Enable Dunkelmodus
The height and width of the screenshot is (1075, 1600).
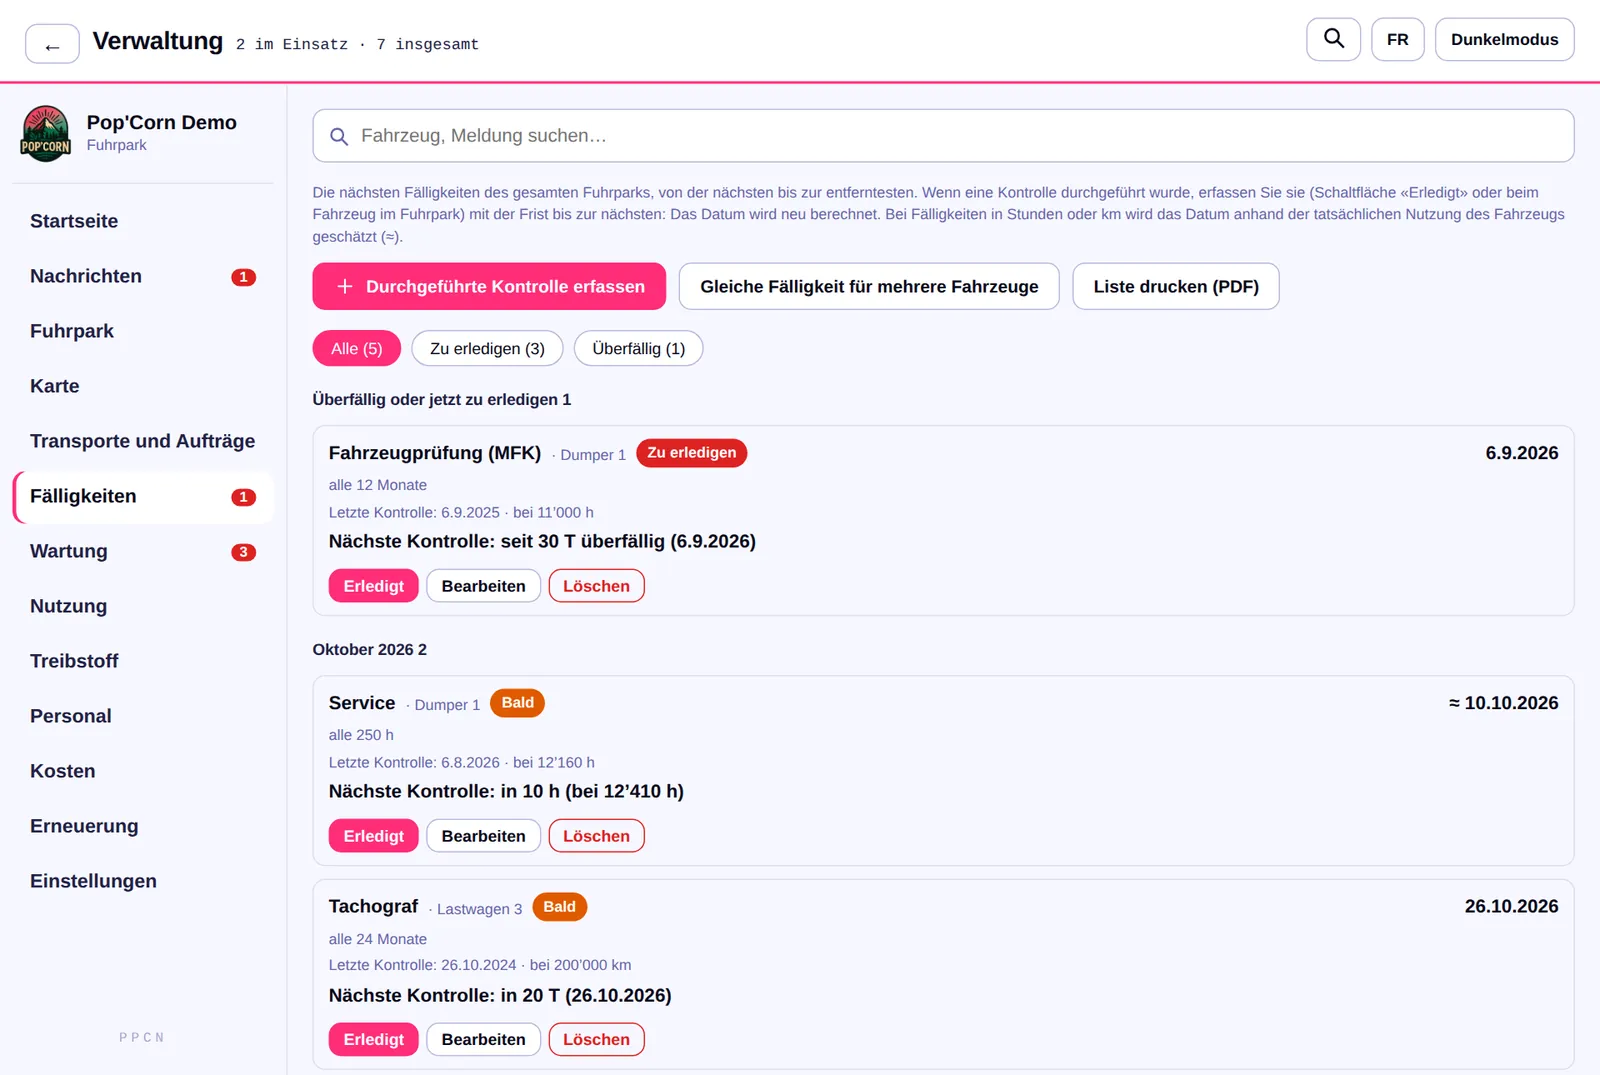pos(1504,39)
